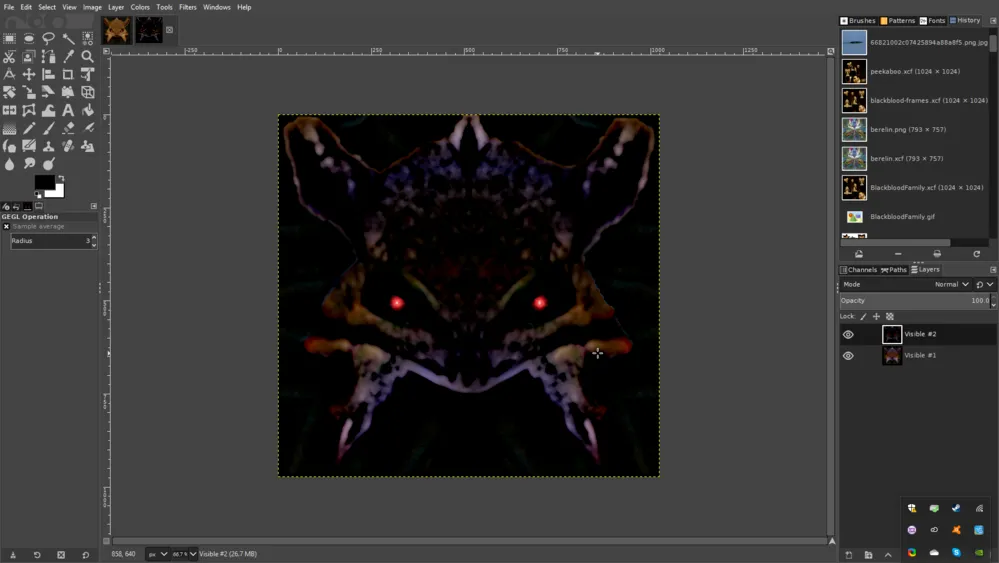The width and height of the screenshot is (999, 563).
Task: Pick the Bucket Fill tool
Action: point(88,110)
